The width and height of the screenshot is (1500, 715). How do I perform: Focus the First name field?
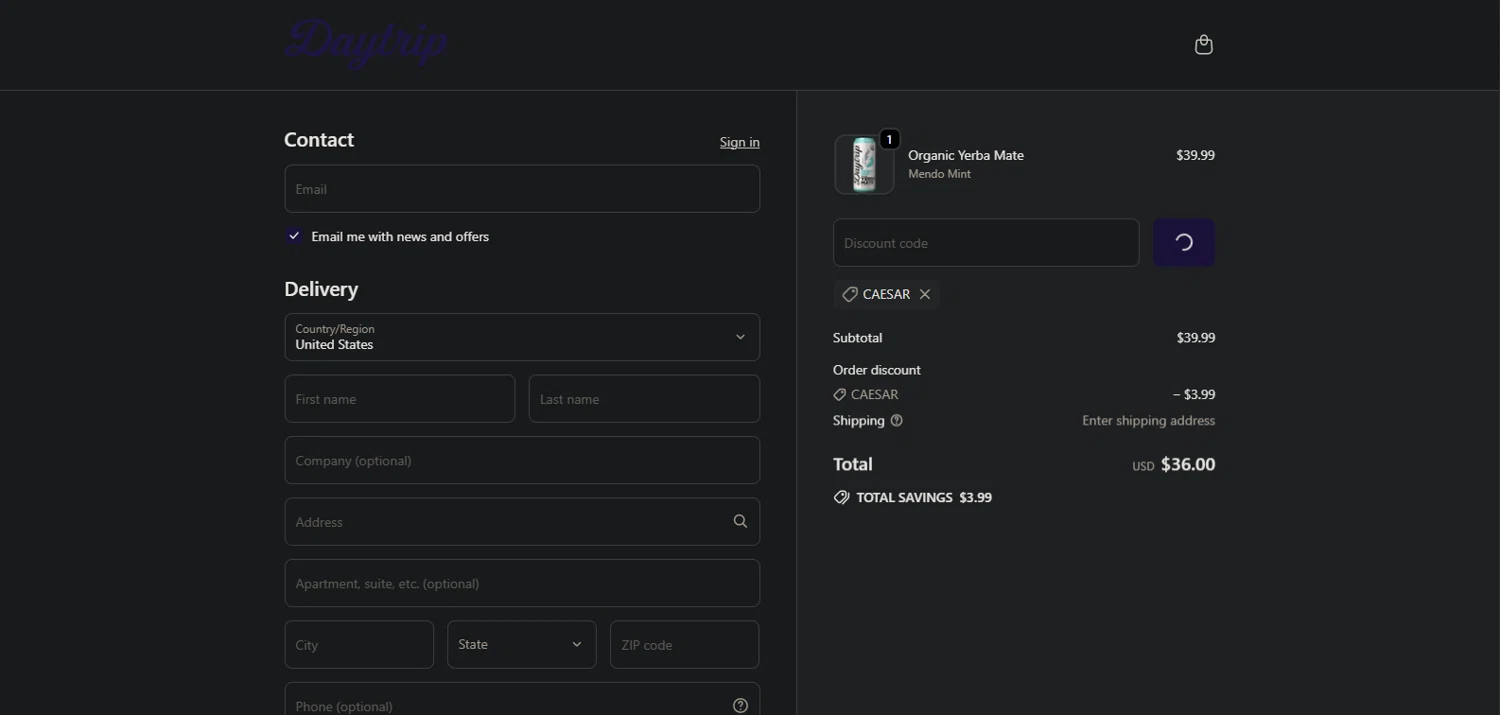pyautogui.click(x=400, y=399)
